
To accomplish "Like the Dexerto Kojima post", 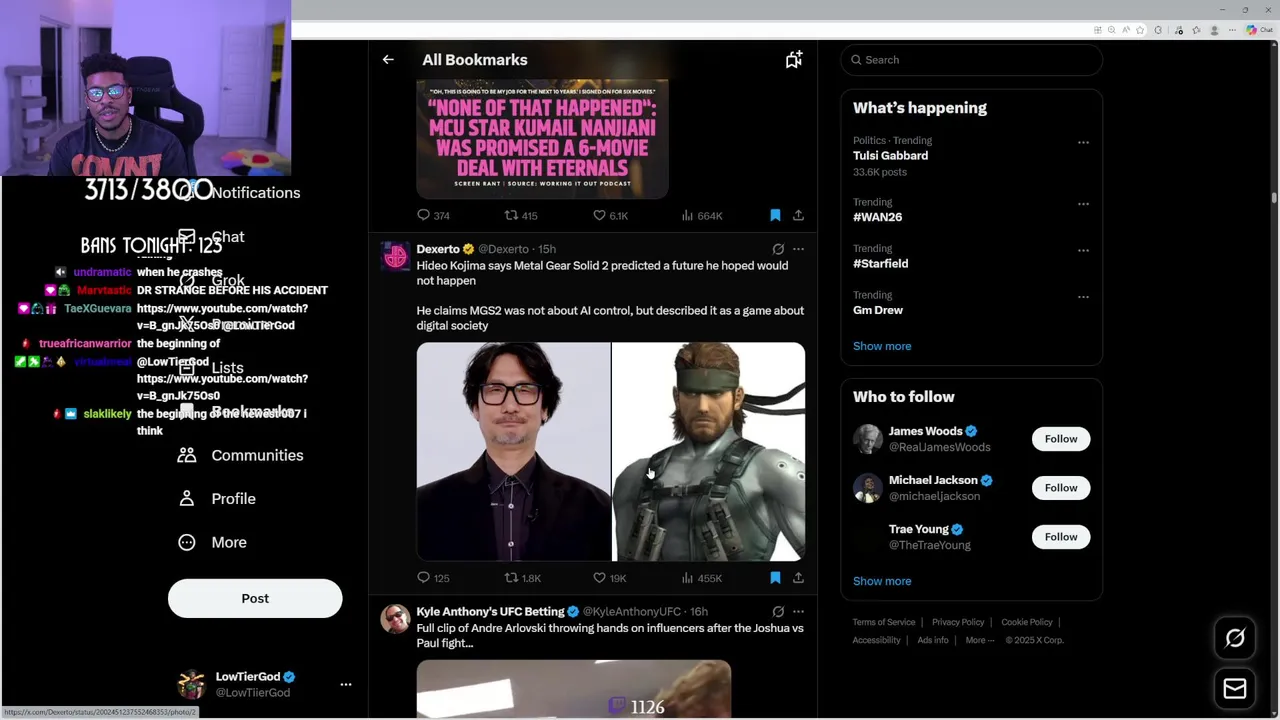I will click(599, 577).
